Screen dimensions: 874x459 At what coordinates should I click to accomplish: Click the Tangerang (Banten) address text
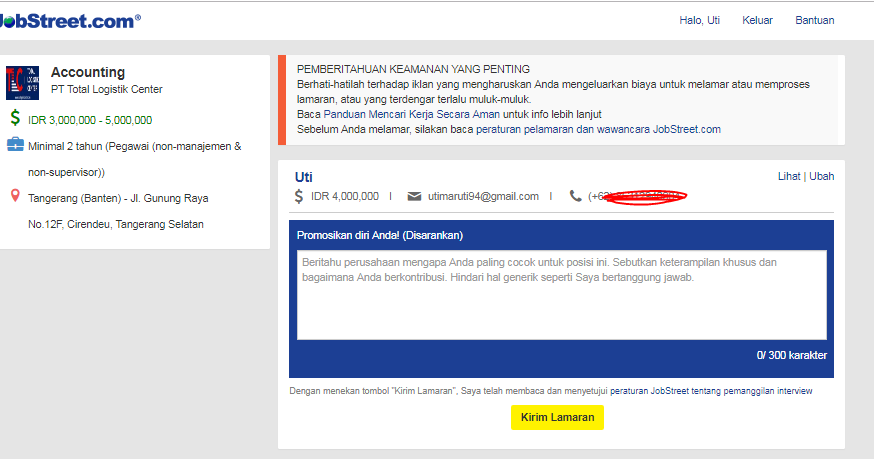(118, 211)
